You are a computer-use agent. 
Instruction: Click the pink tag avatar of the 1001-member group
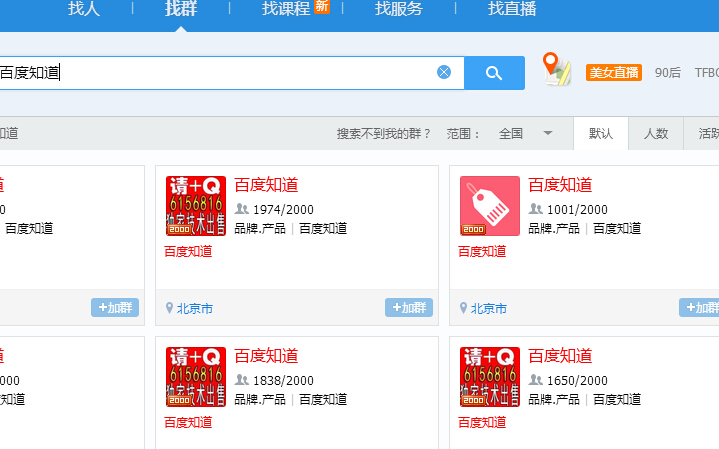pos(489,206)
